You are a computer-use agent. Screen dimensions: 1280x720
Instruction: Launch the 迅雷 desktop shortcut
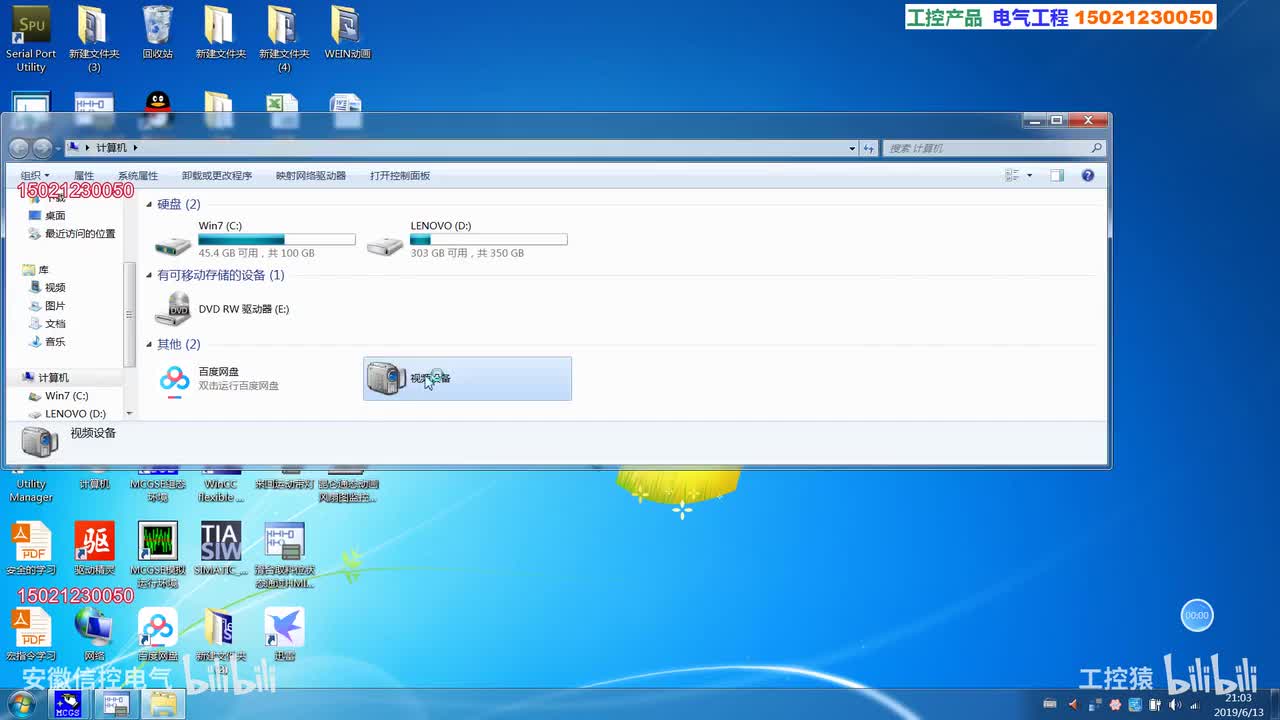pyautogui.click(x=284, y=634)
